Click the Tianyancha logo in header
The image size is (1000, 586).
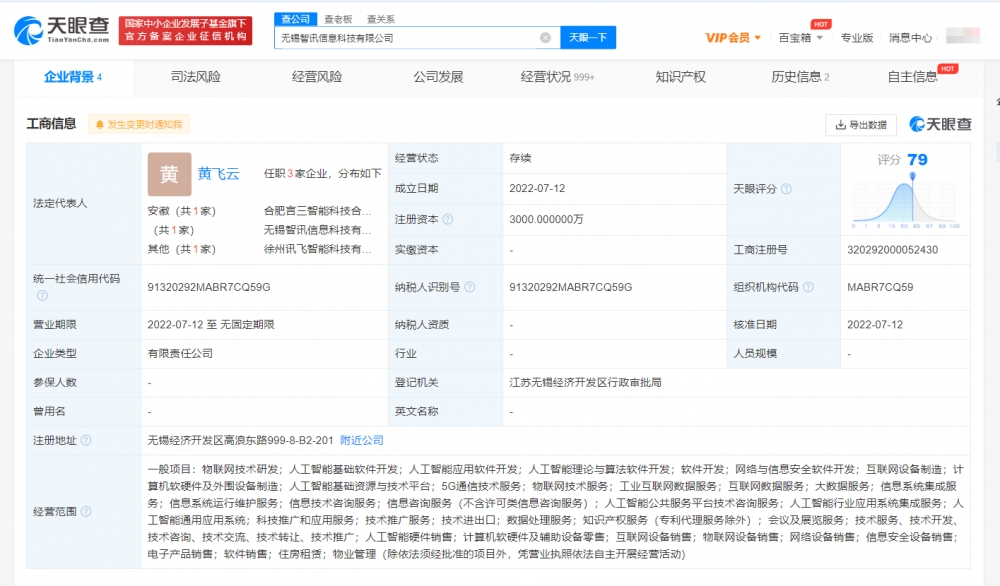pyautogui.click(x=60, y=30)
